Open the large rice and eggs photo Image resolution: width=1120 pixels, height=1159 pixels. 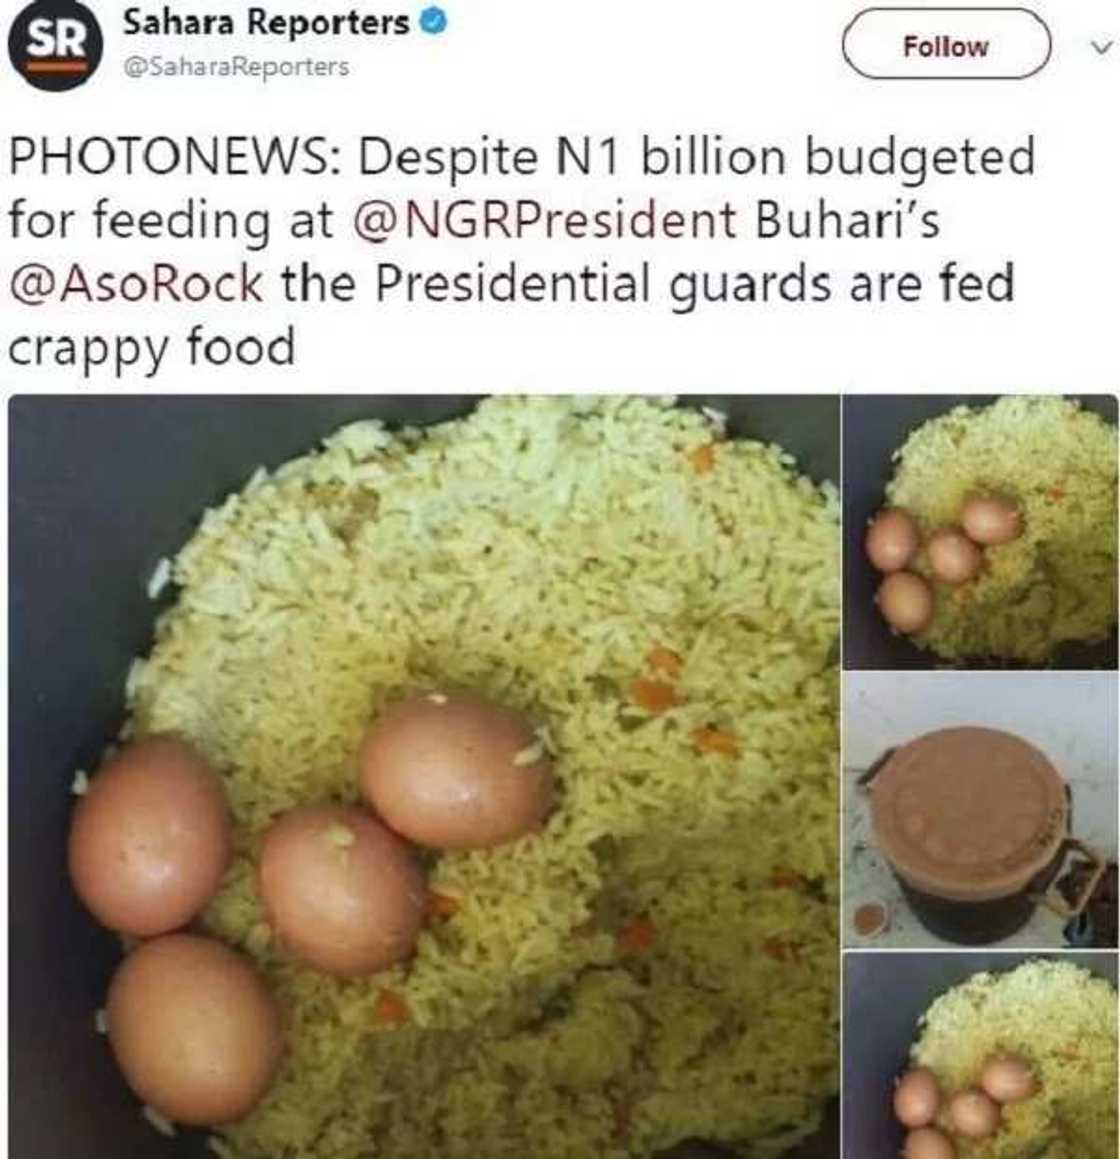[424, 776]
